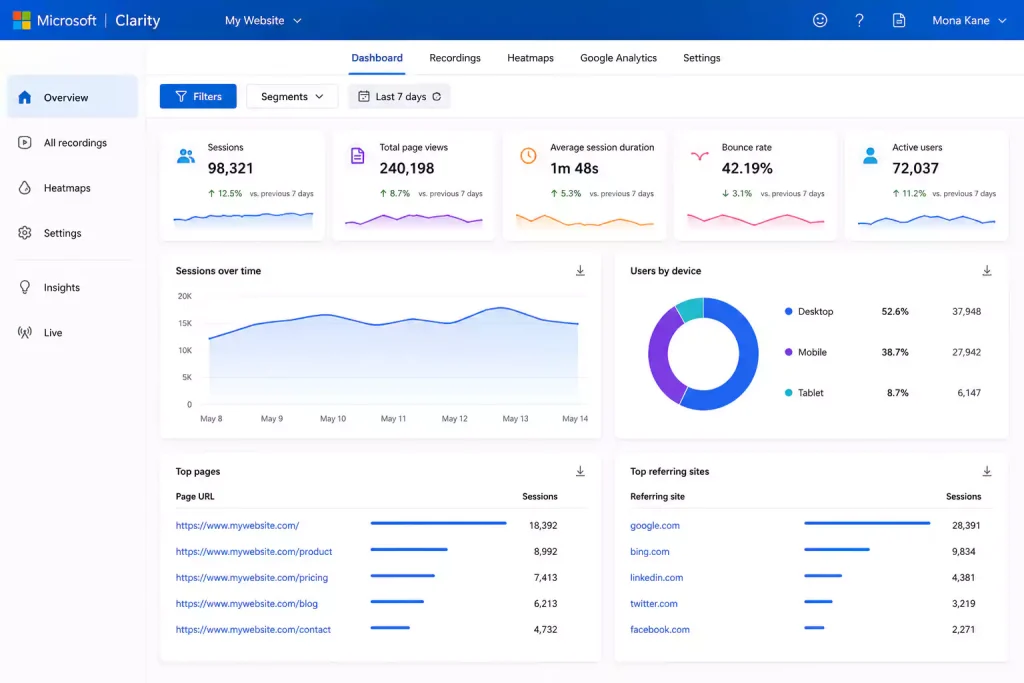Open the feedback smiley icon
Screen dimensions: 1024x683
[820, 20]
